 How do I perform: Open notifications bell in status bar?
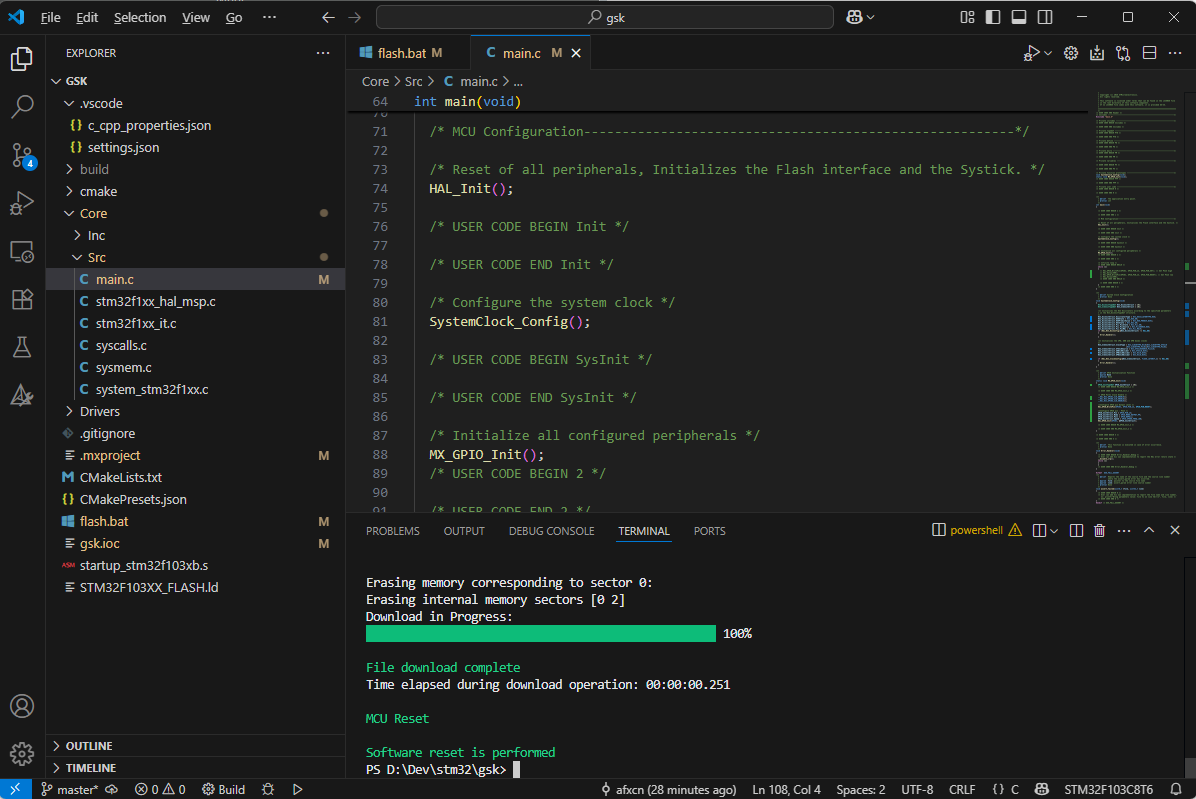pyautogui.click(x=1176, y=790)
